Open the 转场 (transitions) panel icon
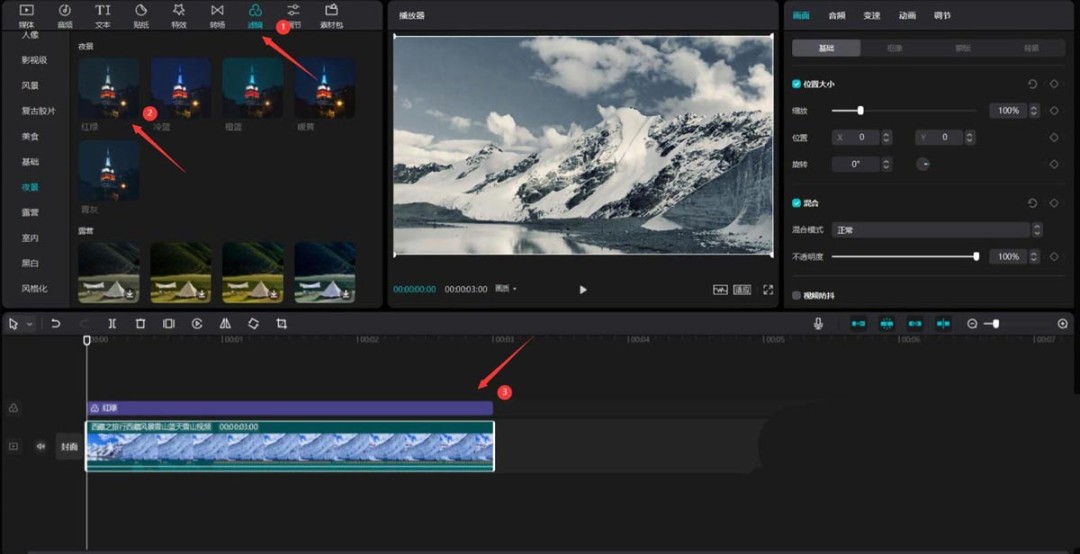Viewport: 1080px width, 554px height. 217,14
